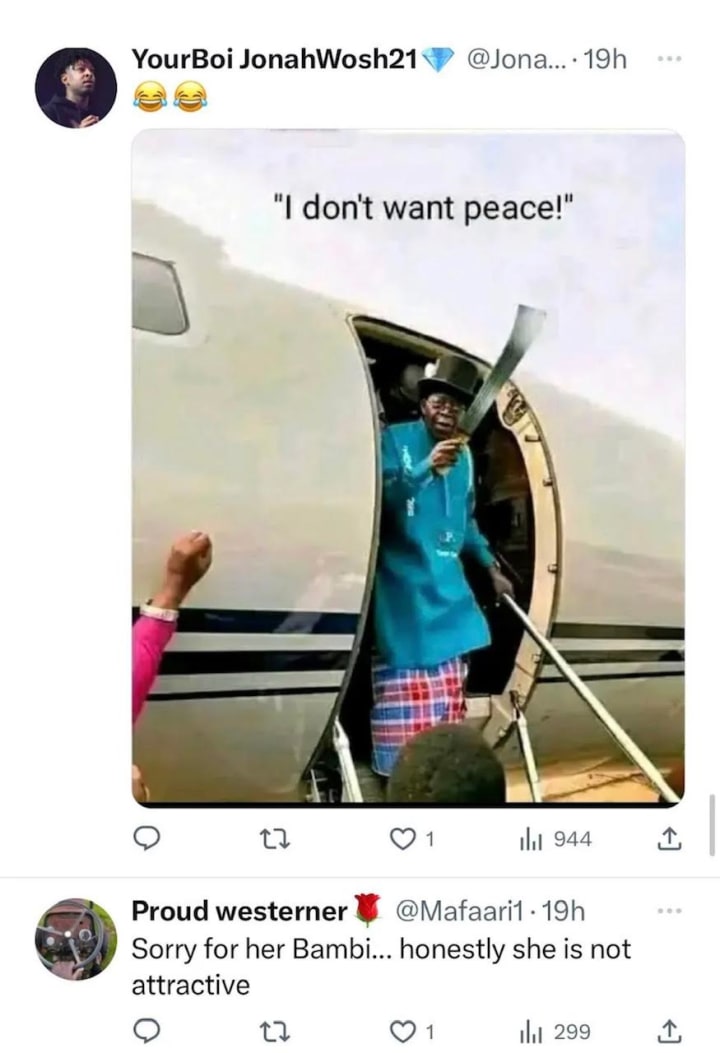View analytics showing 299 views
720x1053 pixels.
[555, 1032]
